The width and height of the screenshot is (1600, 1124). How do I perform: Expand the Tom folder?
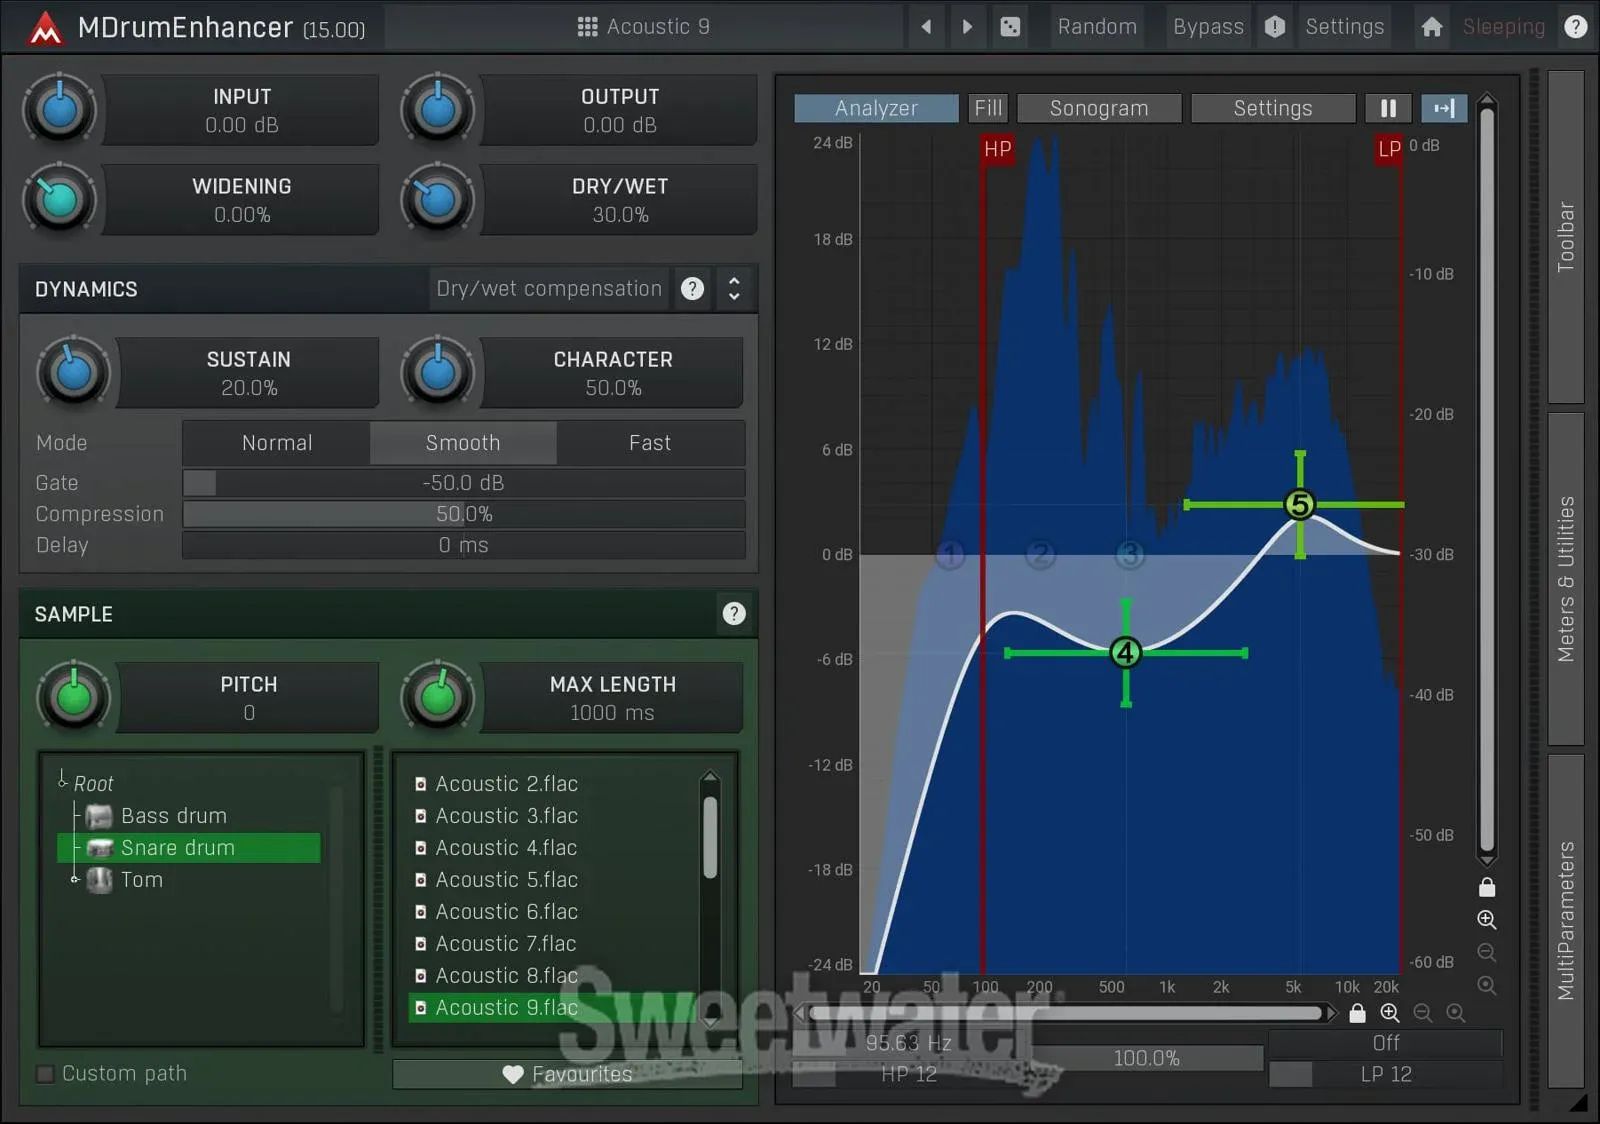74,880
